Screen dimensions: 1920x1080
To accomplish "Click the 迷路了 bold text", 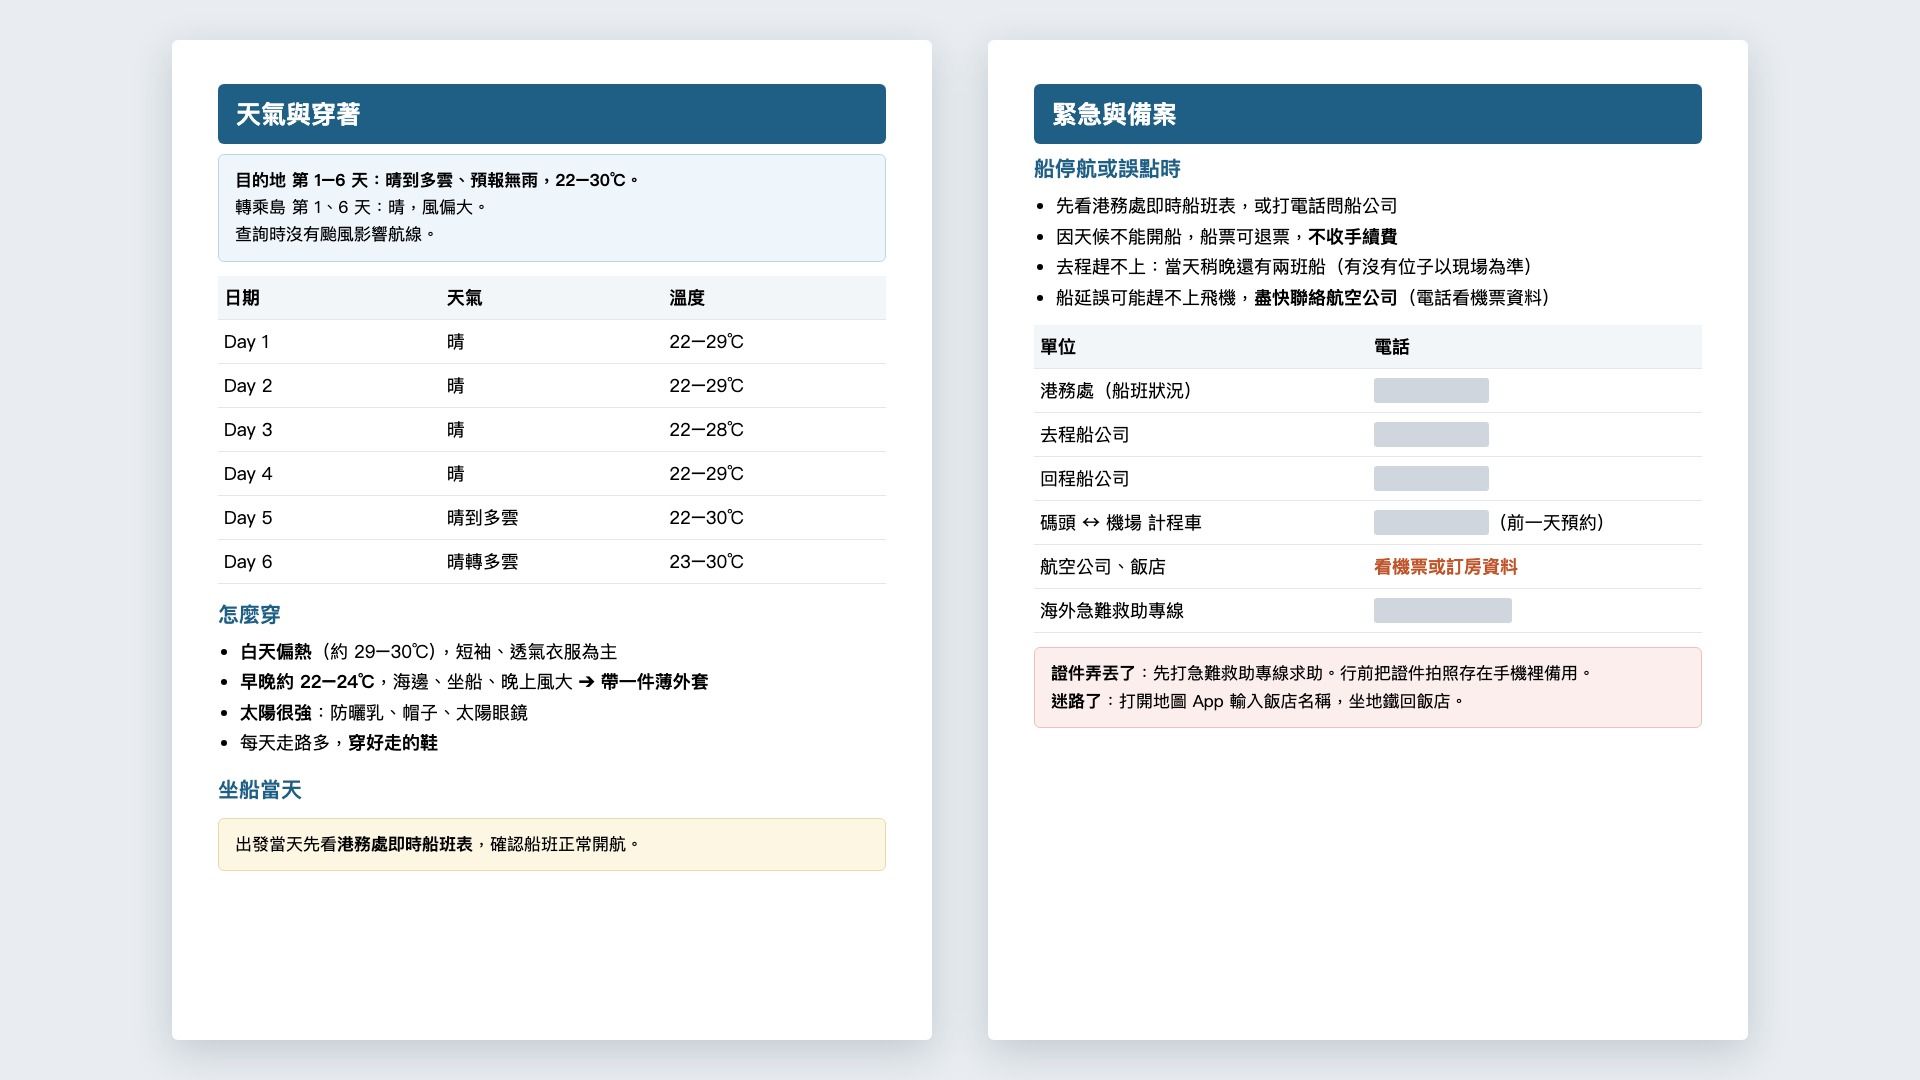I will [1076, 701].
